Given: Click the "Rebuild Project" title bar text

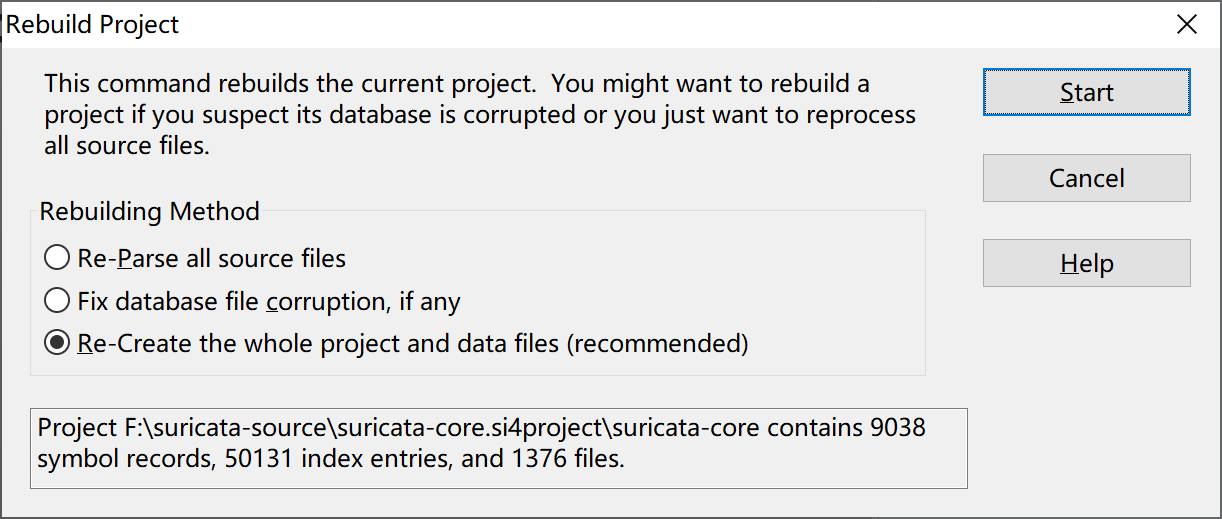Looking at the screenshot, I should tap(93, 25).
